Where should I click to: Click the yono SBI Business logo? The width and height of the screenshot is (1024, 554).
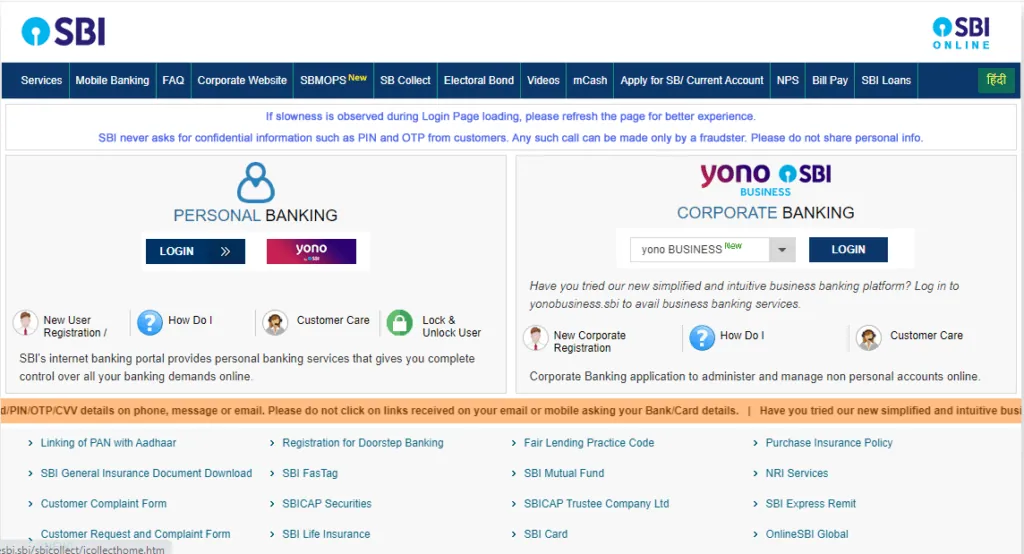coord(765,180)
